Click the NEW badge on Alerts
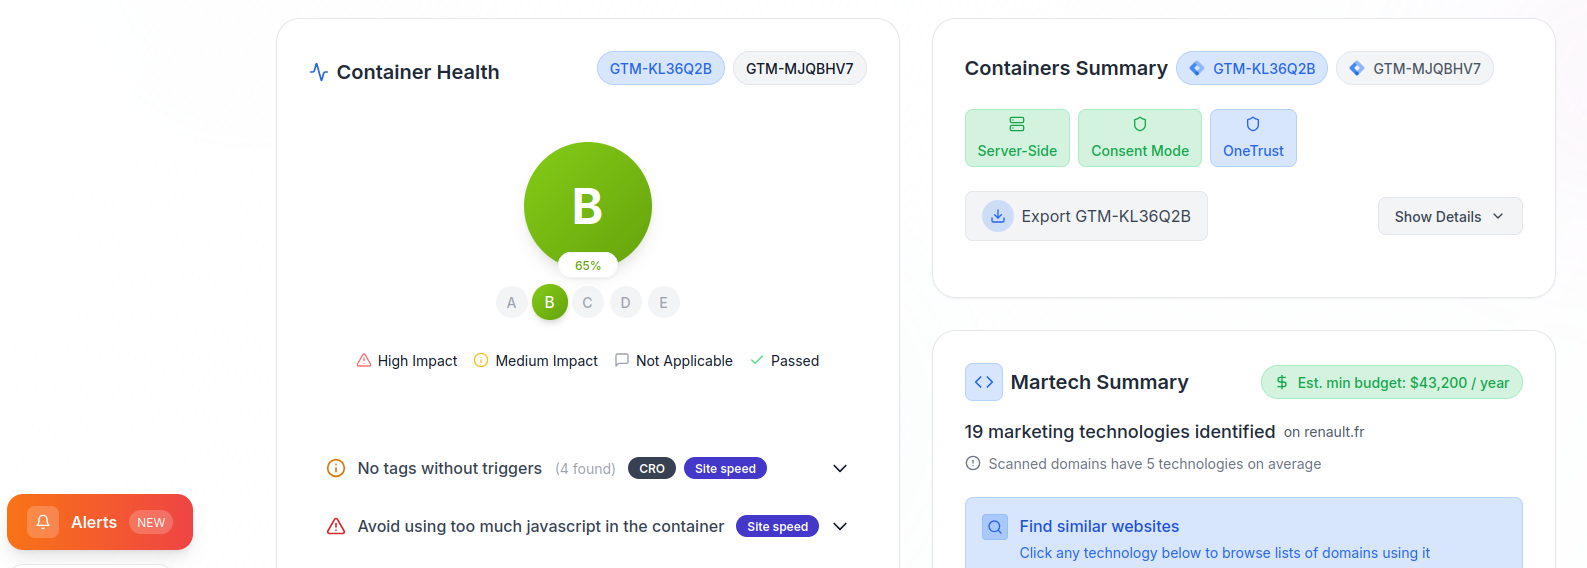This screenshot has width=1587, height=568. coord(151,522)
